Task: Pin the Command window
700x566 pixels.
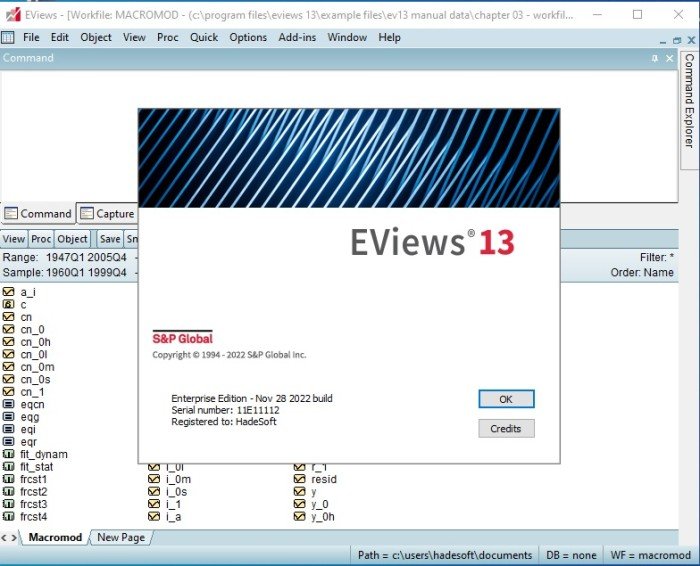Action: click(654, 58)
